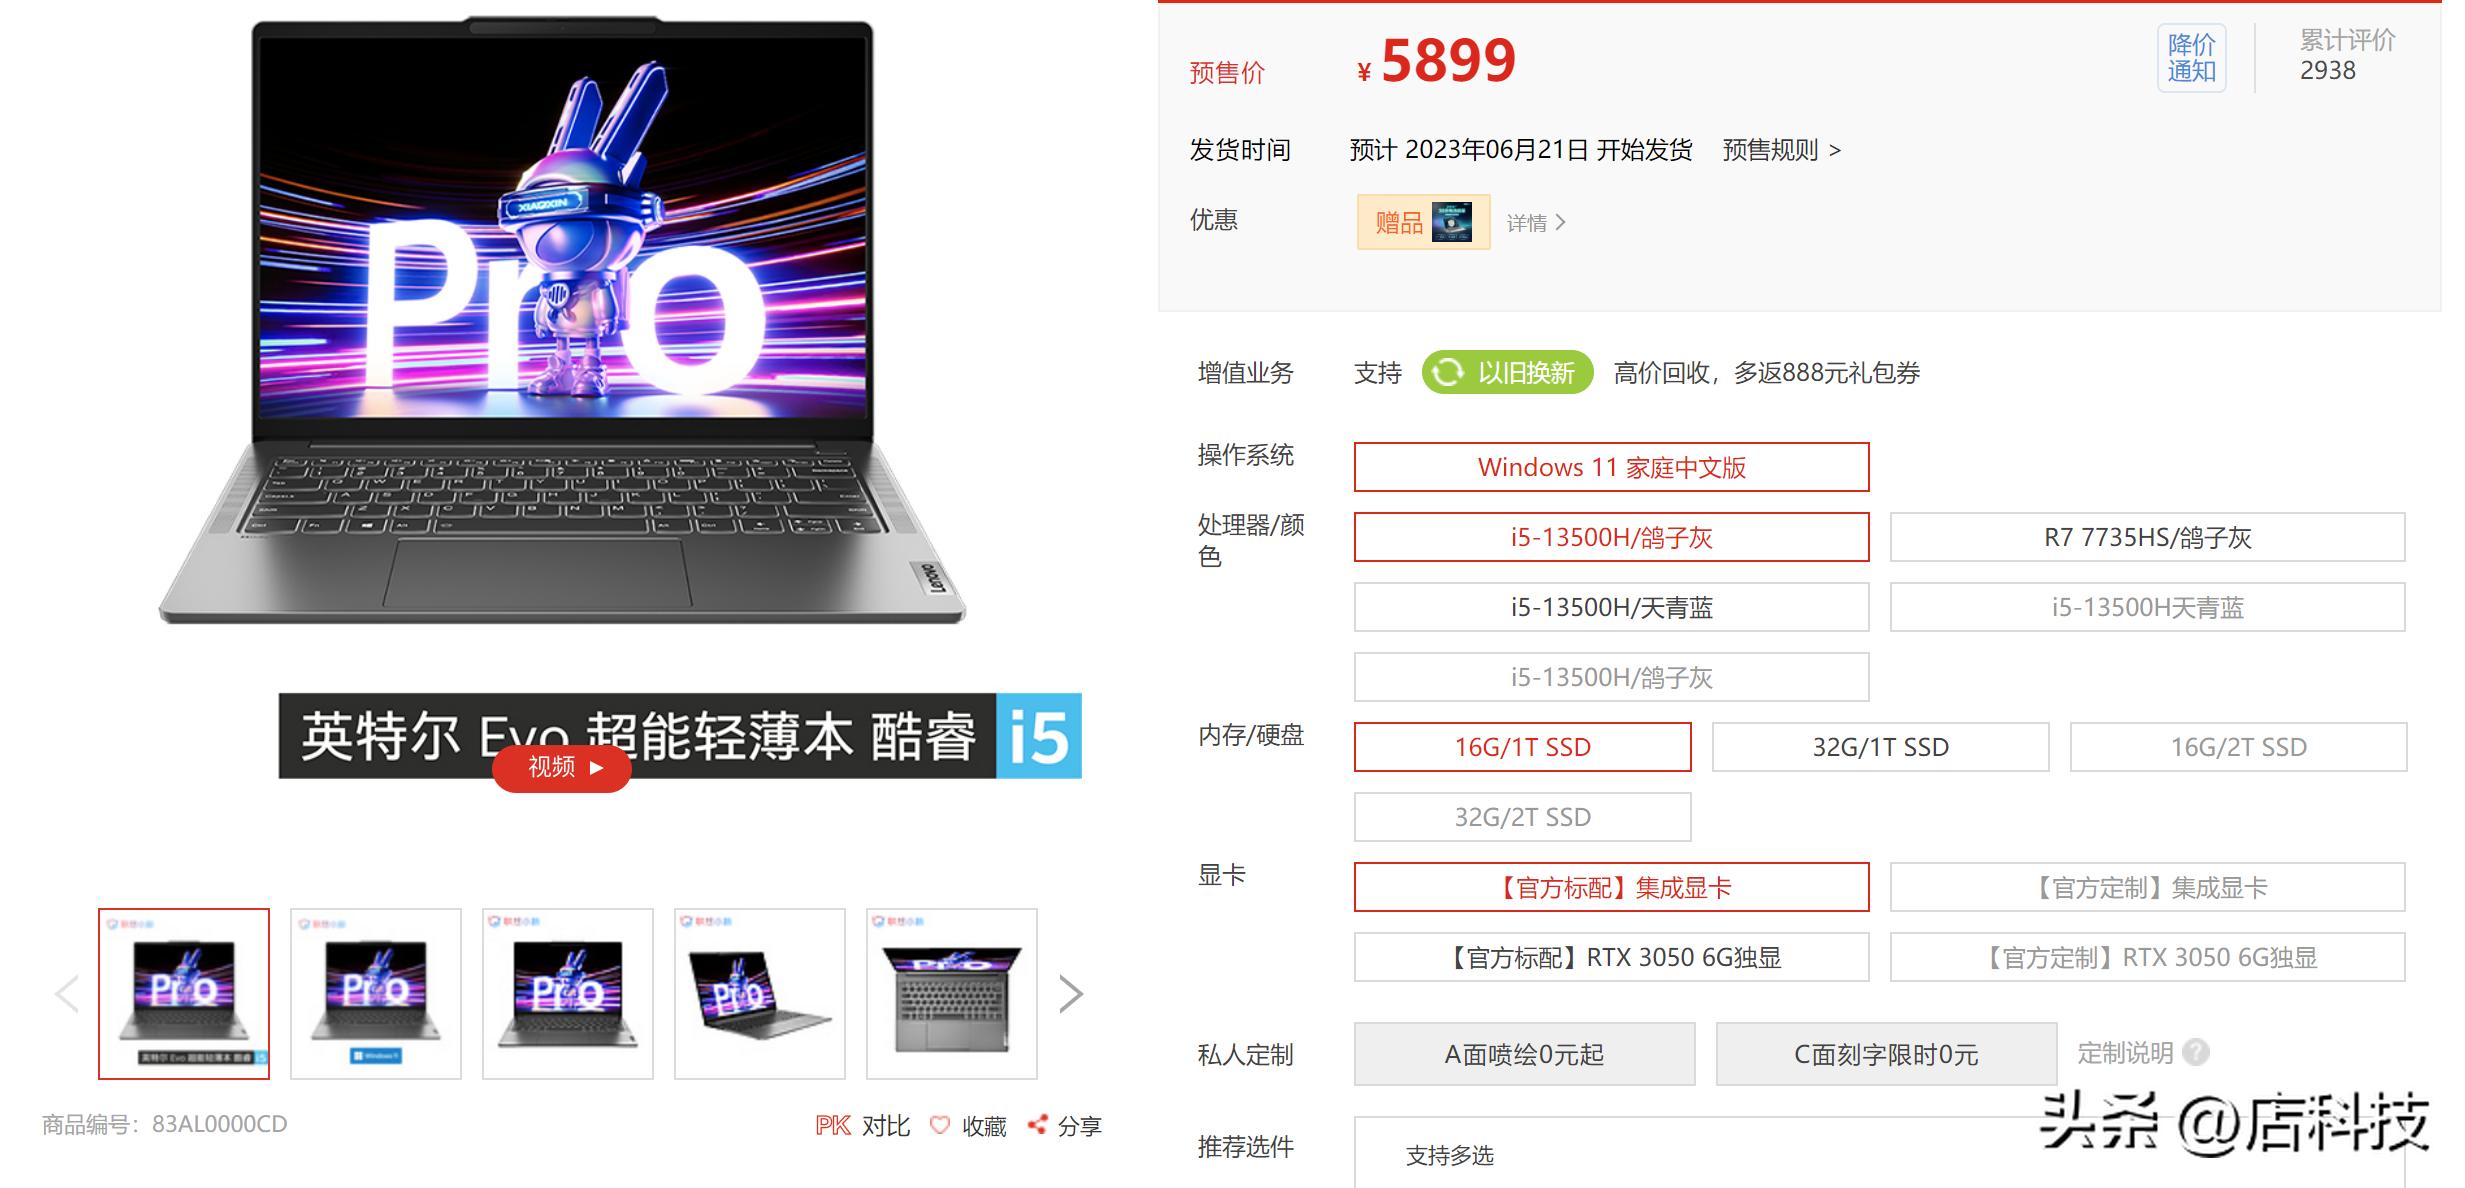Show next thumbnails with right arrow
The image size is (2465, 1188).
pos(1071,994)
